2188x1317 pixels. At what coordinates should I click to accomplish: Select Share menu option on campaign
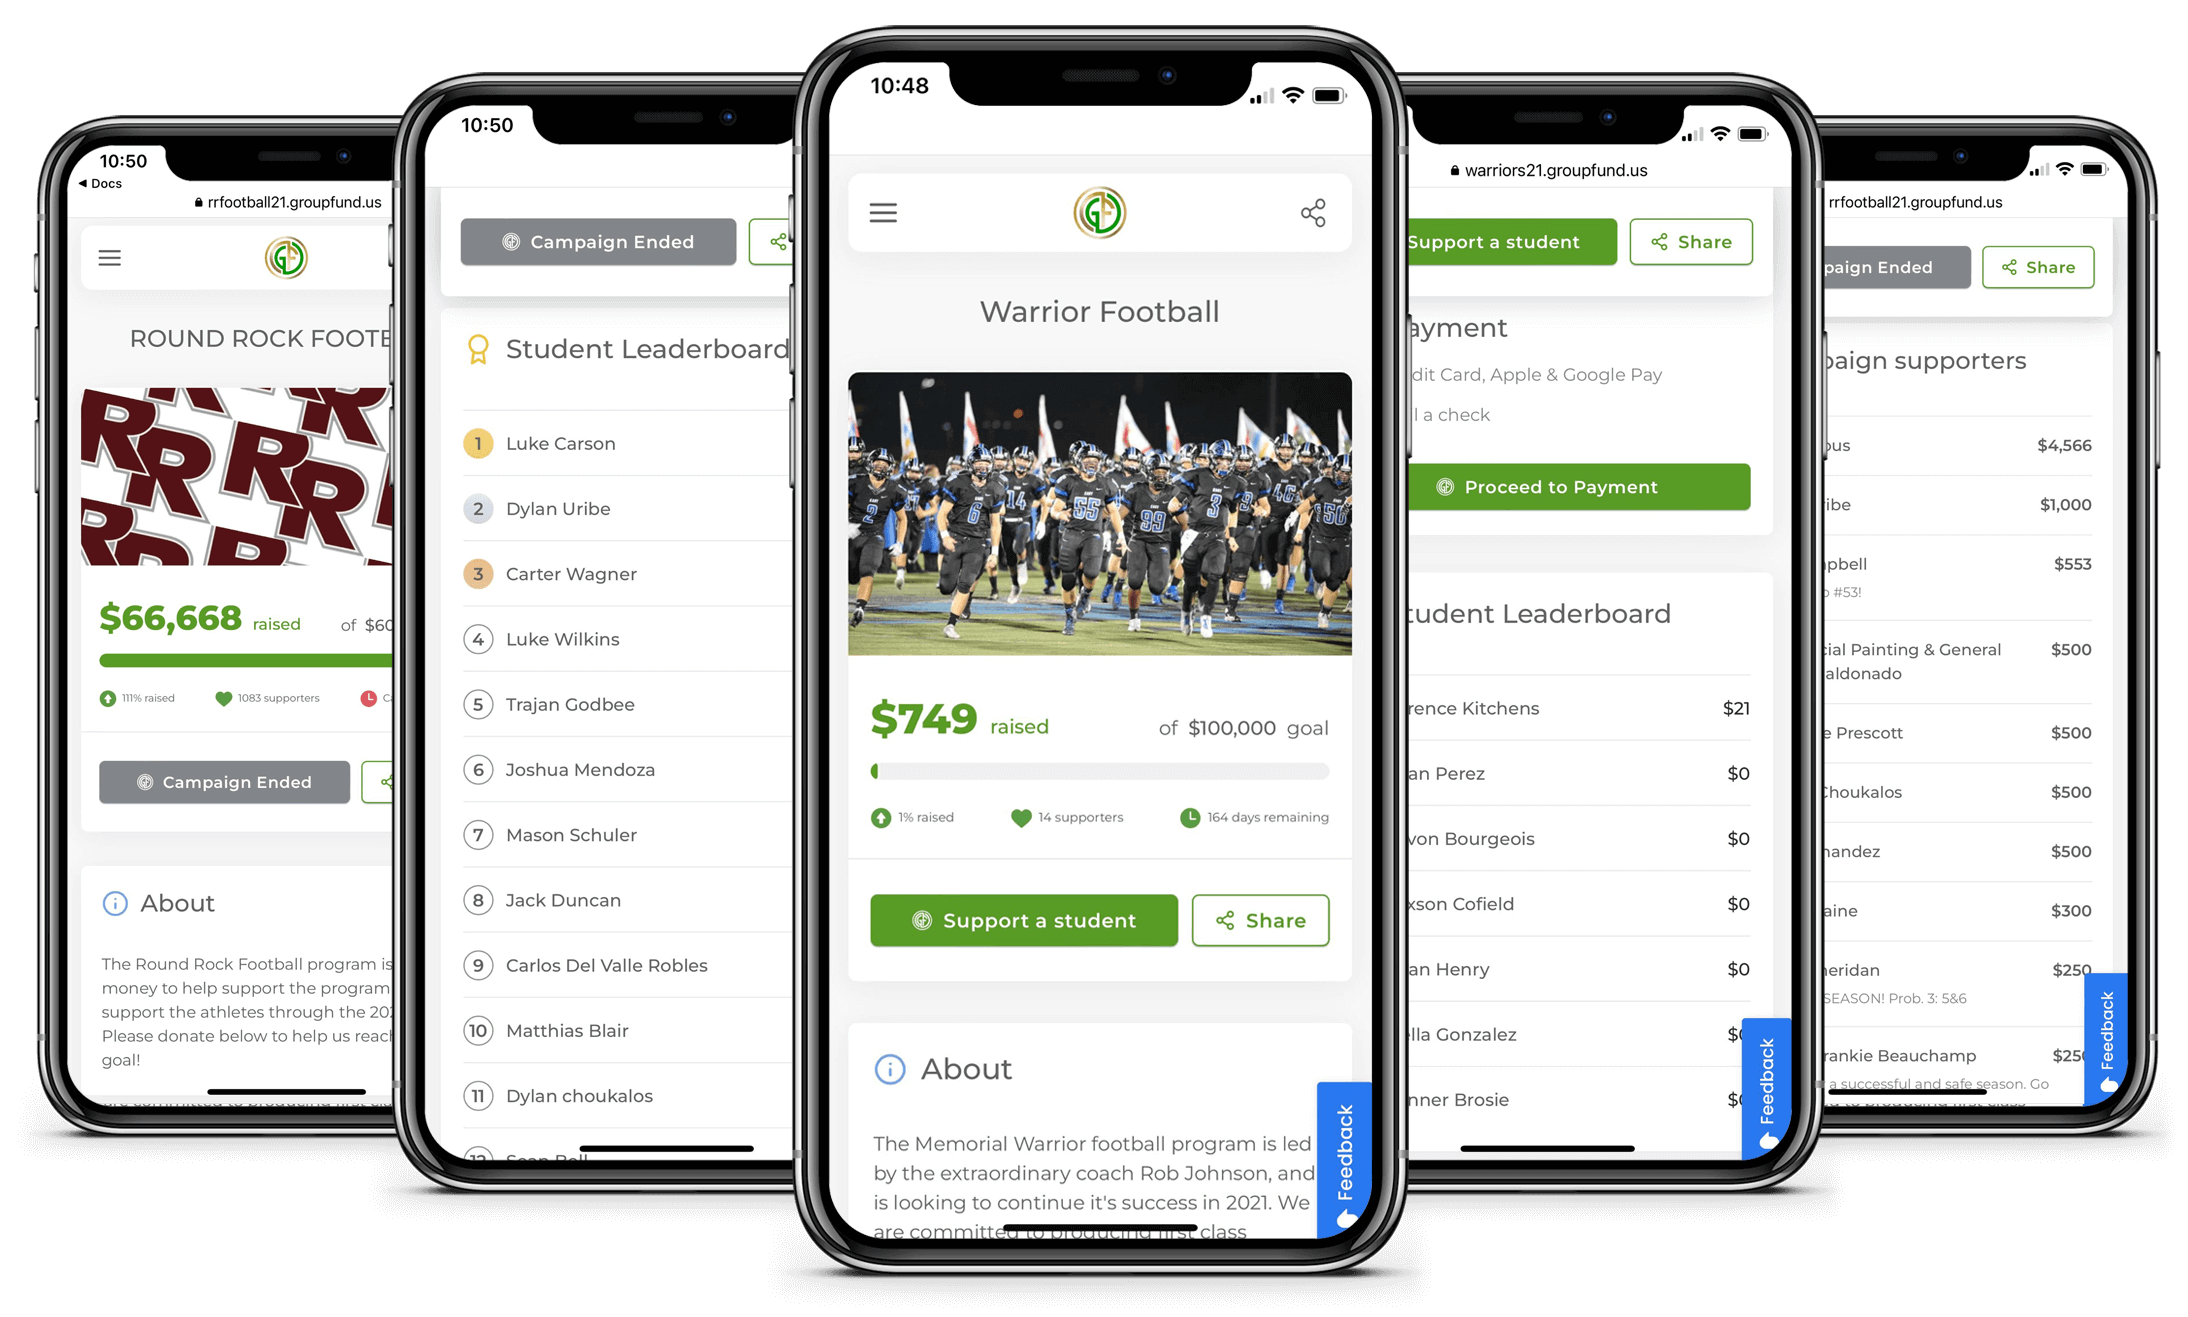(1260, 920)
